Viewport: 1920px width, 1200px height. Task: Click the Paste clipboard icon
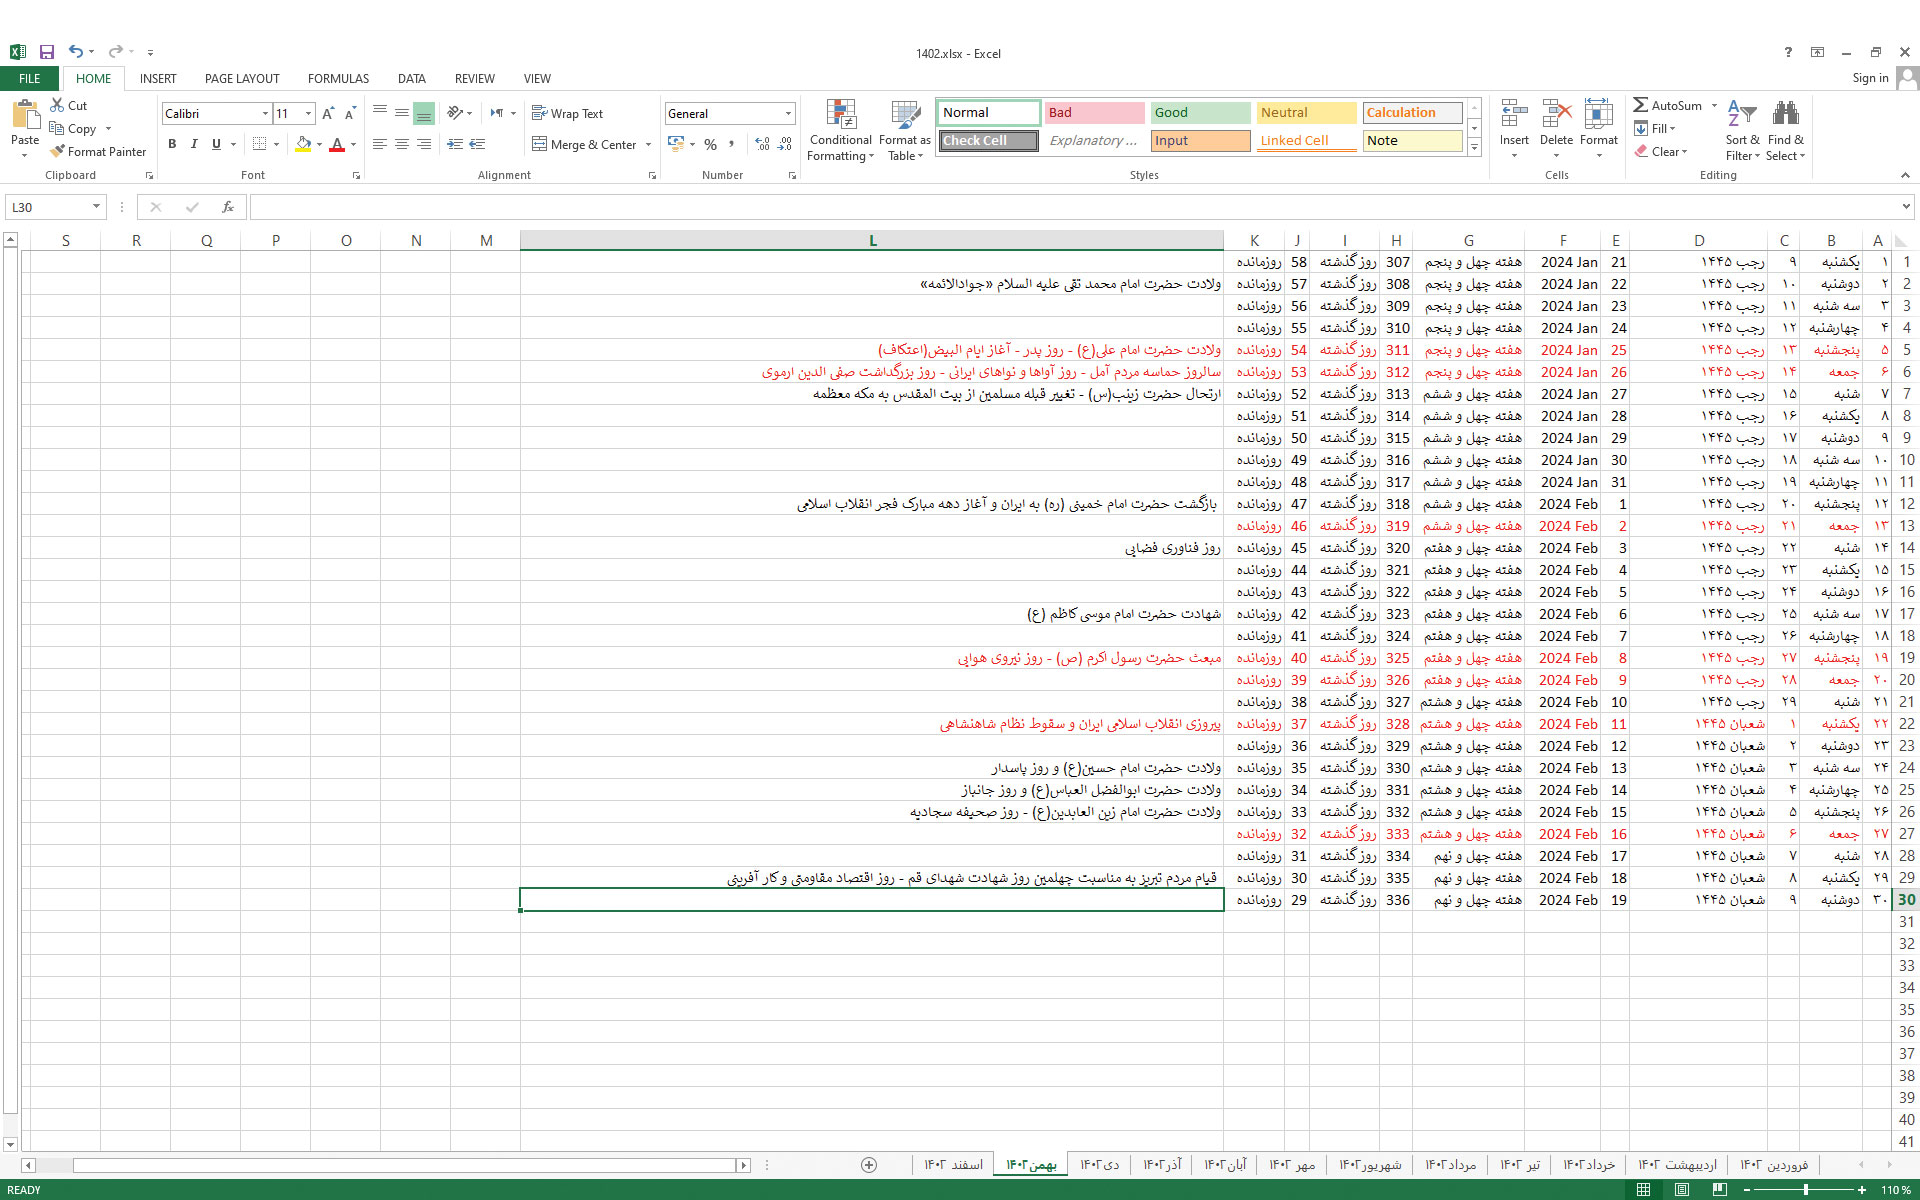point(25,116)
